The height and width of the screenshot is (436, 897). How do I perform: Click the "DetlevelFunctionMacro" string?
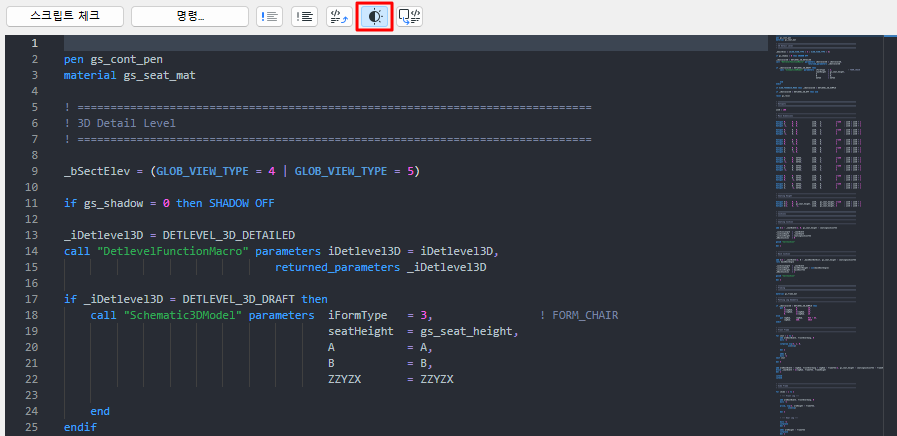(x=173, y=251)
